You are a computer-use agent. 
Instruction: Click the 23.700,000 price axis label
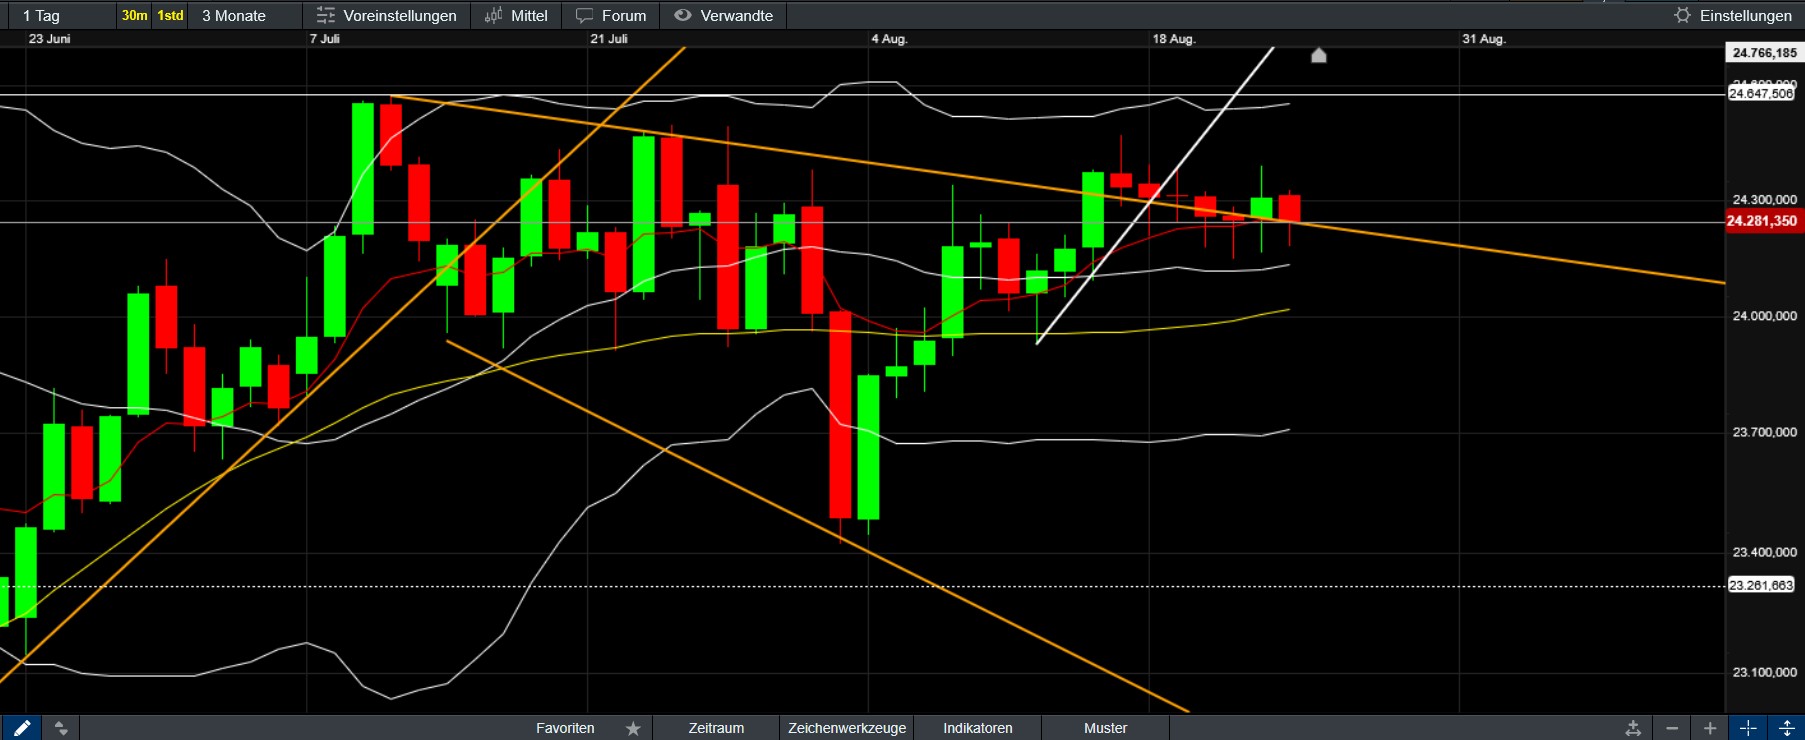tap(1764, 432)
